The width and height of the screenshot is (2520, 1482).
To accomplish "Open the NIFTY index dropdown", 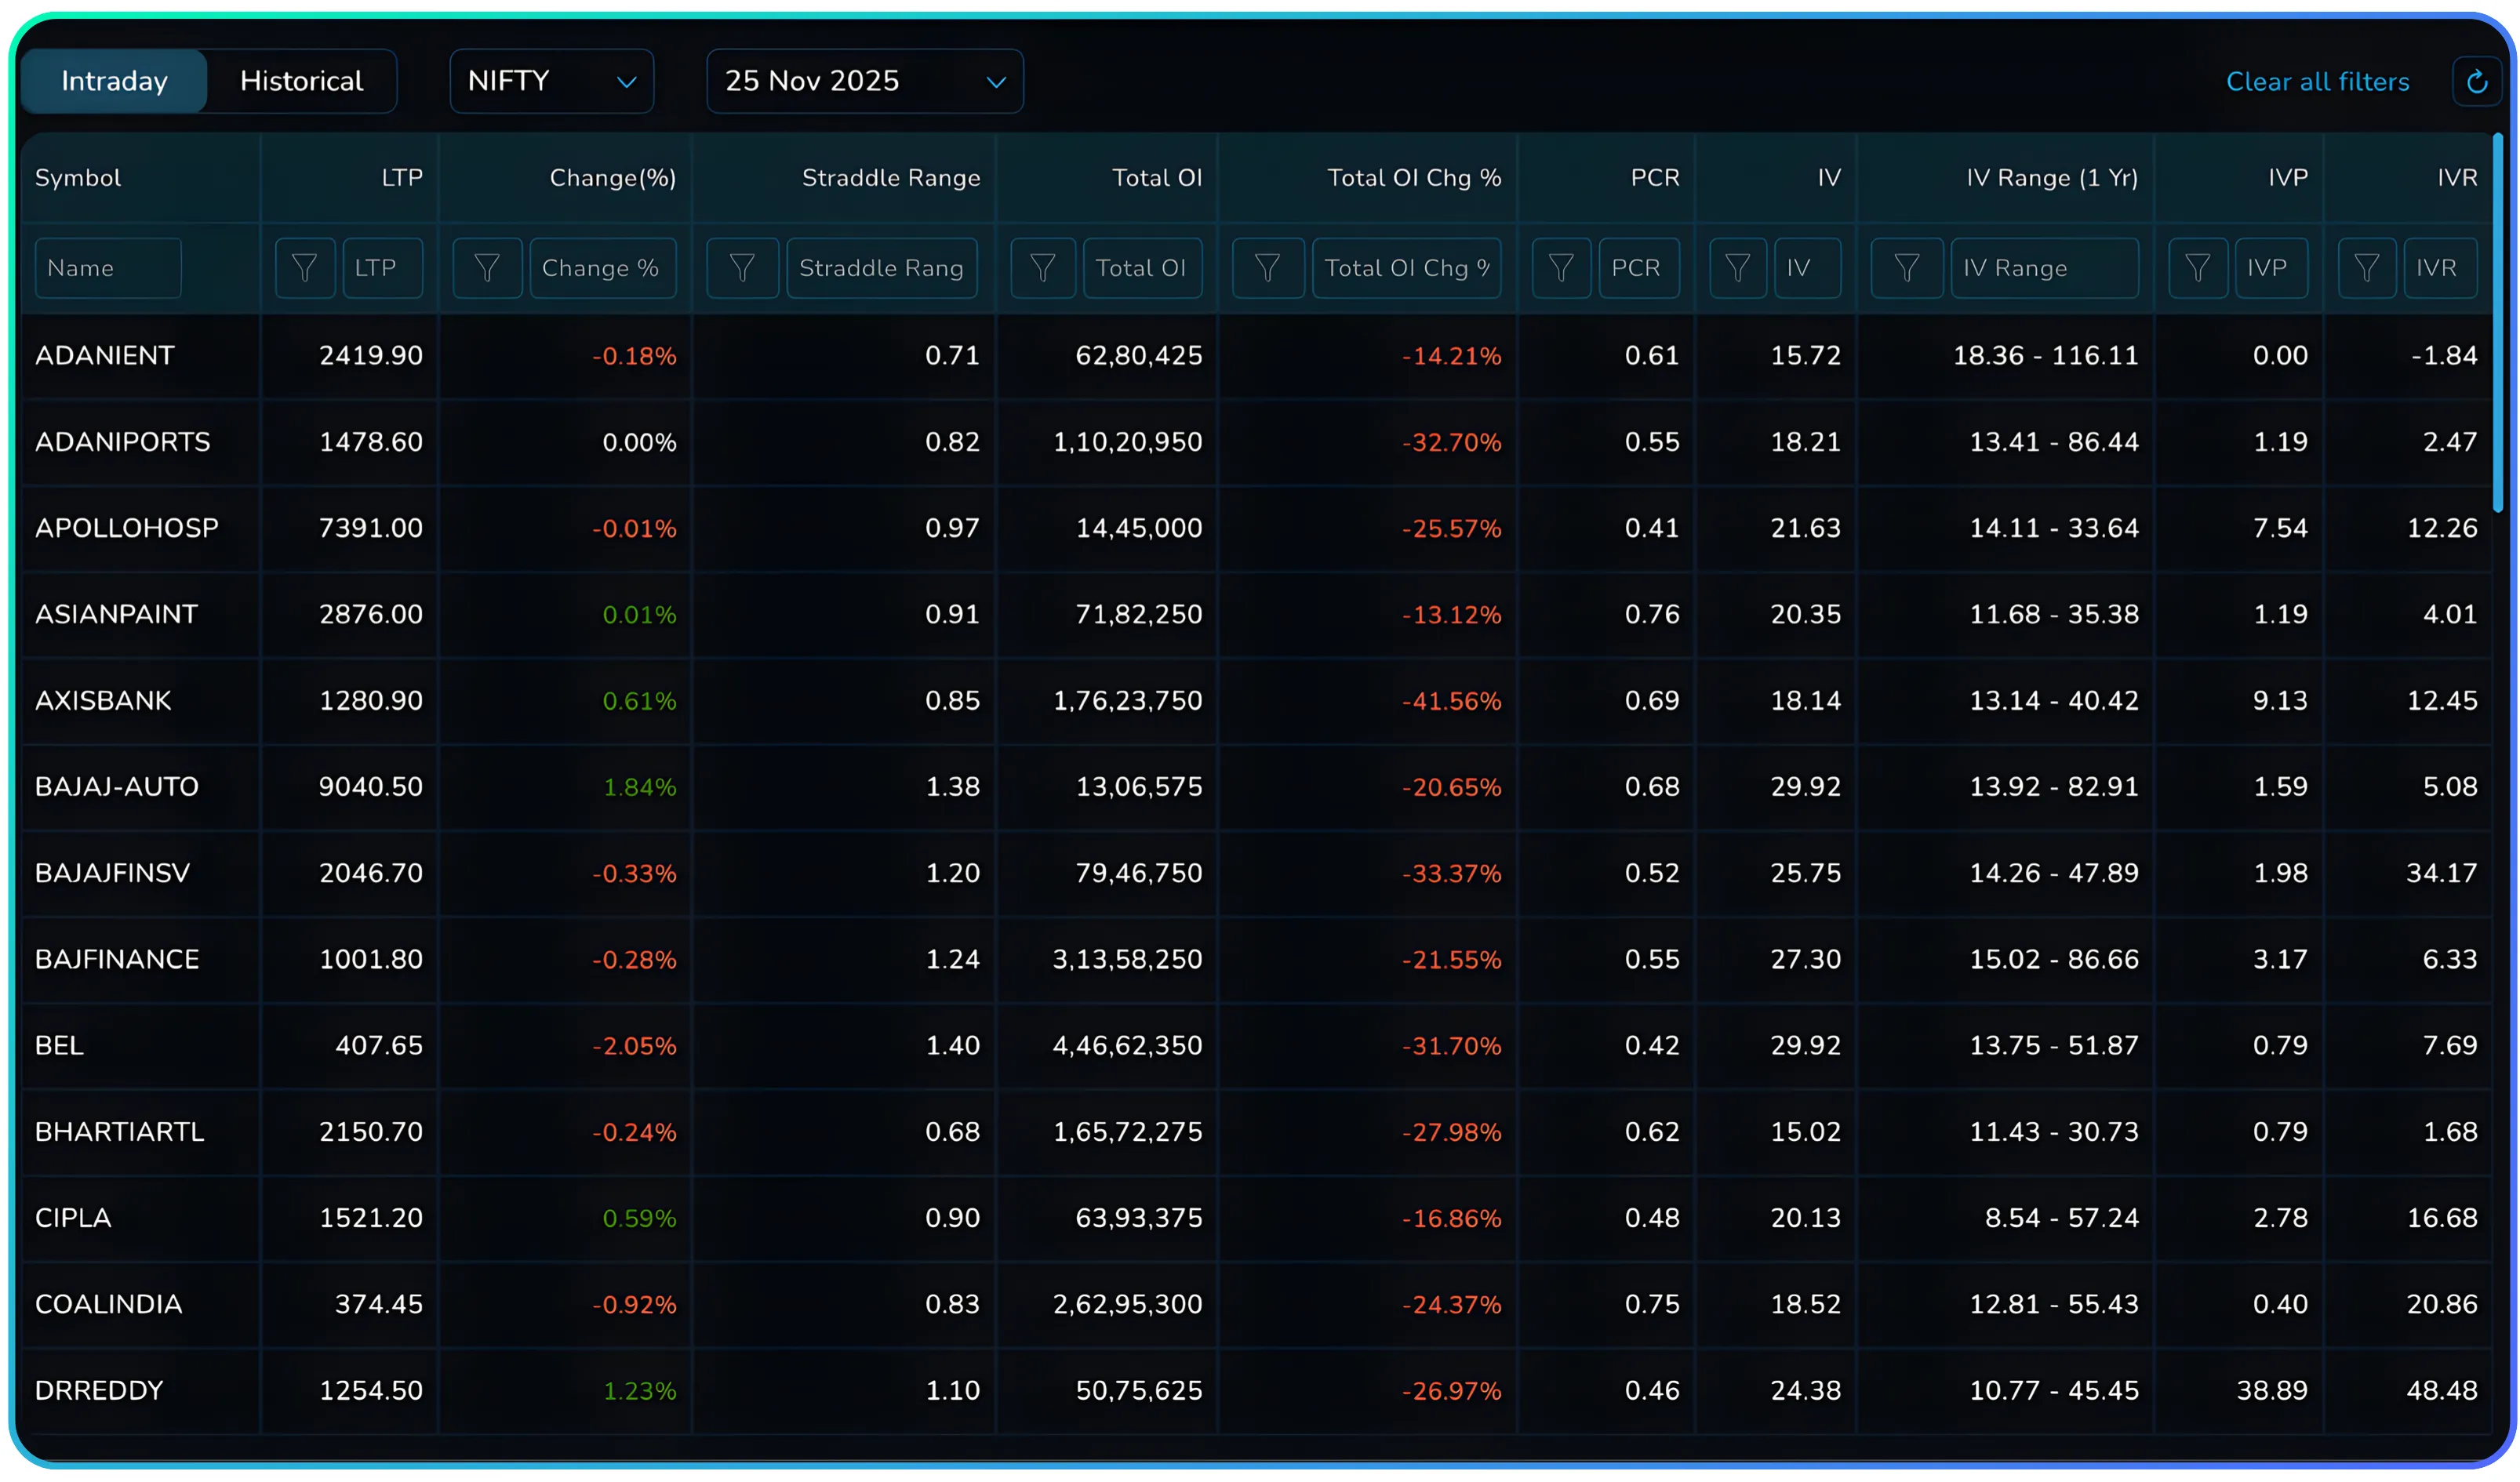I will coord(551,81).
